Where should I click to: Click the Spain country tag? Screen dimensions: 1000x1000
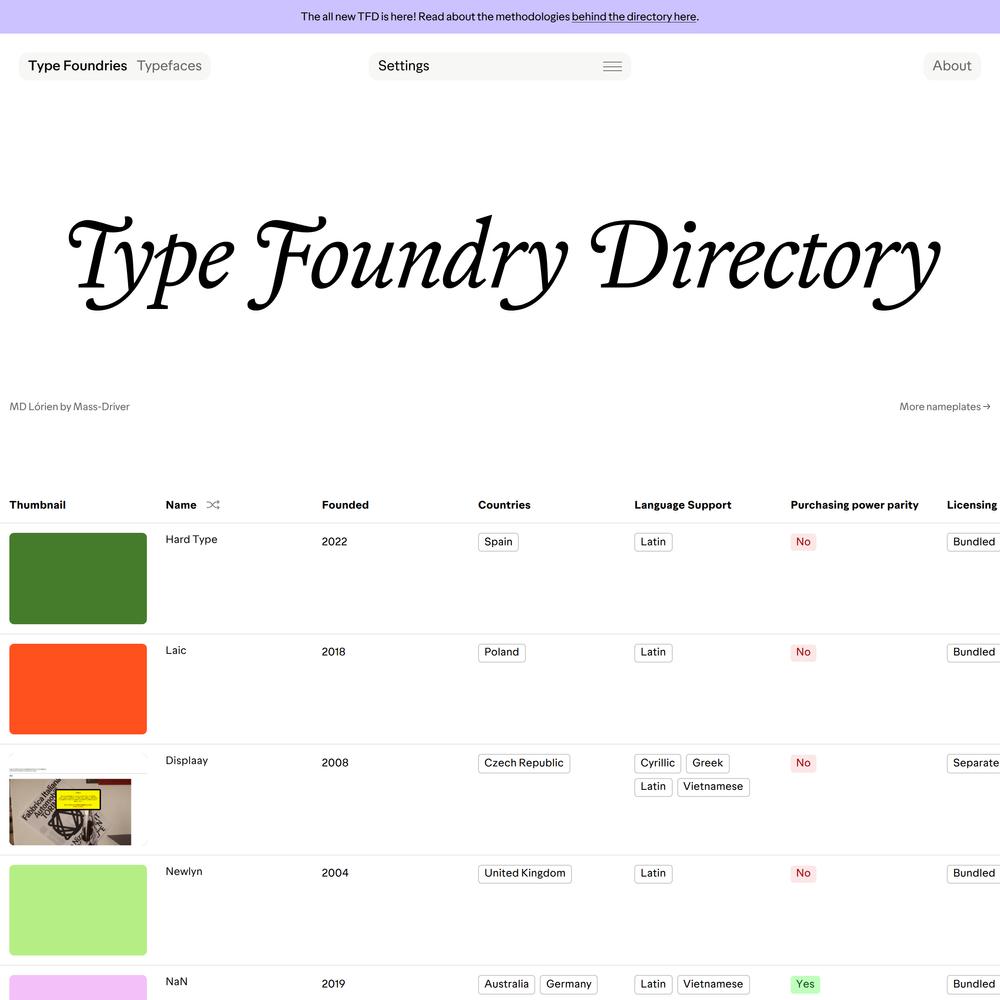(498, 542)
